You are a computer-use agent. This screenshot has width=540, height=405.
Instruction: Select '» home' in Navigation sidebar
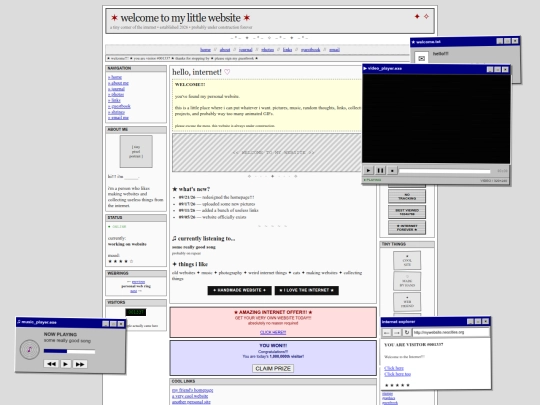pos(115,77)
